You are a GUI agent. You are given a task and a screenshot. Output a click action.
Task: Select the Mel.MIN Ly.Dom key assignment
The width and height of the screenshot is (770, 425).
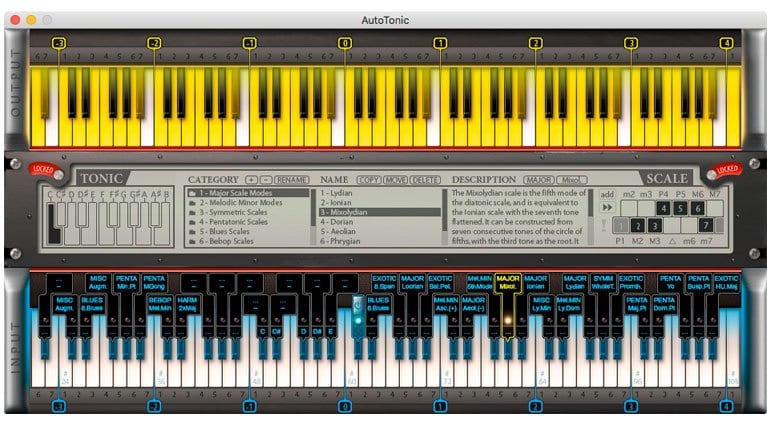pyautogui.click(x=569, y=304)
